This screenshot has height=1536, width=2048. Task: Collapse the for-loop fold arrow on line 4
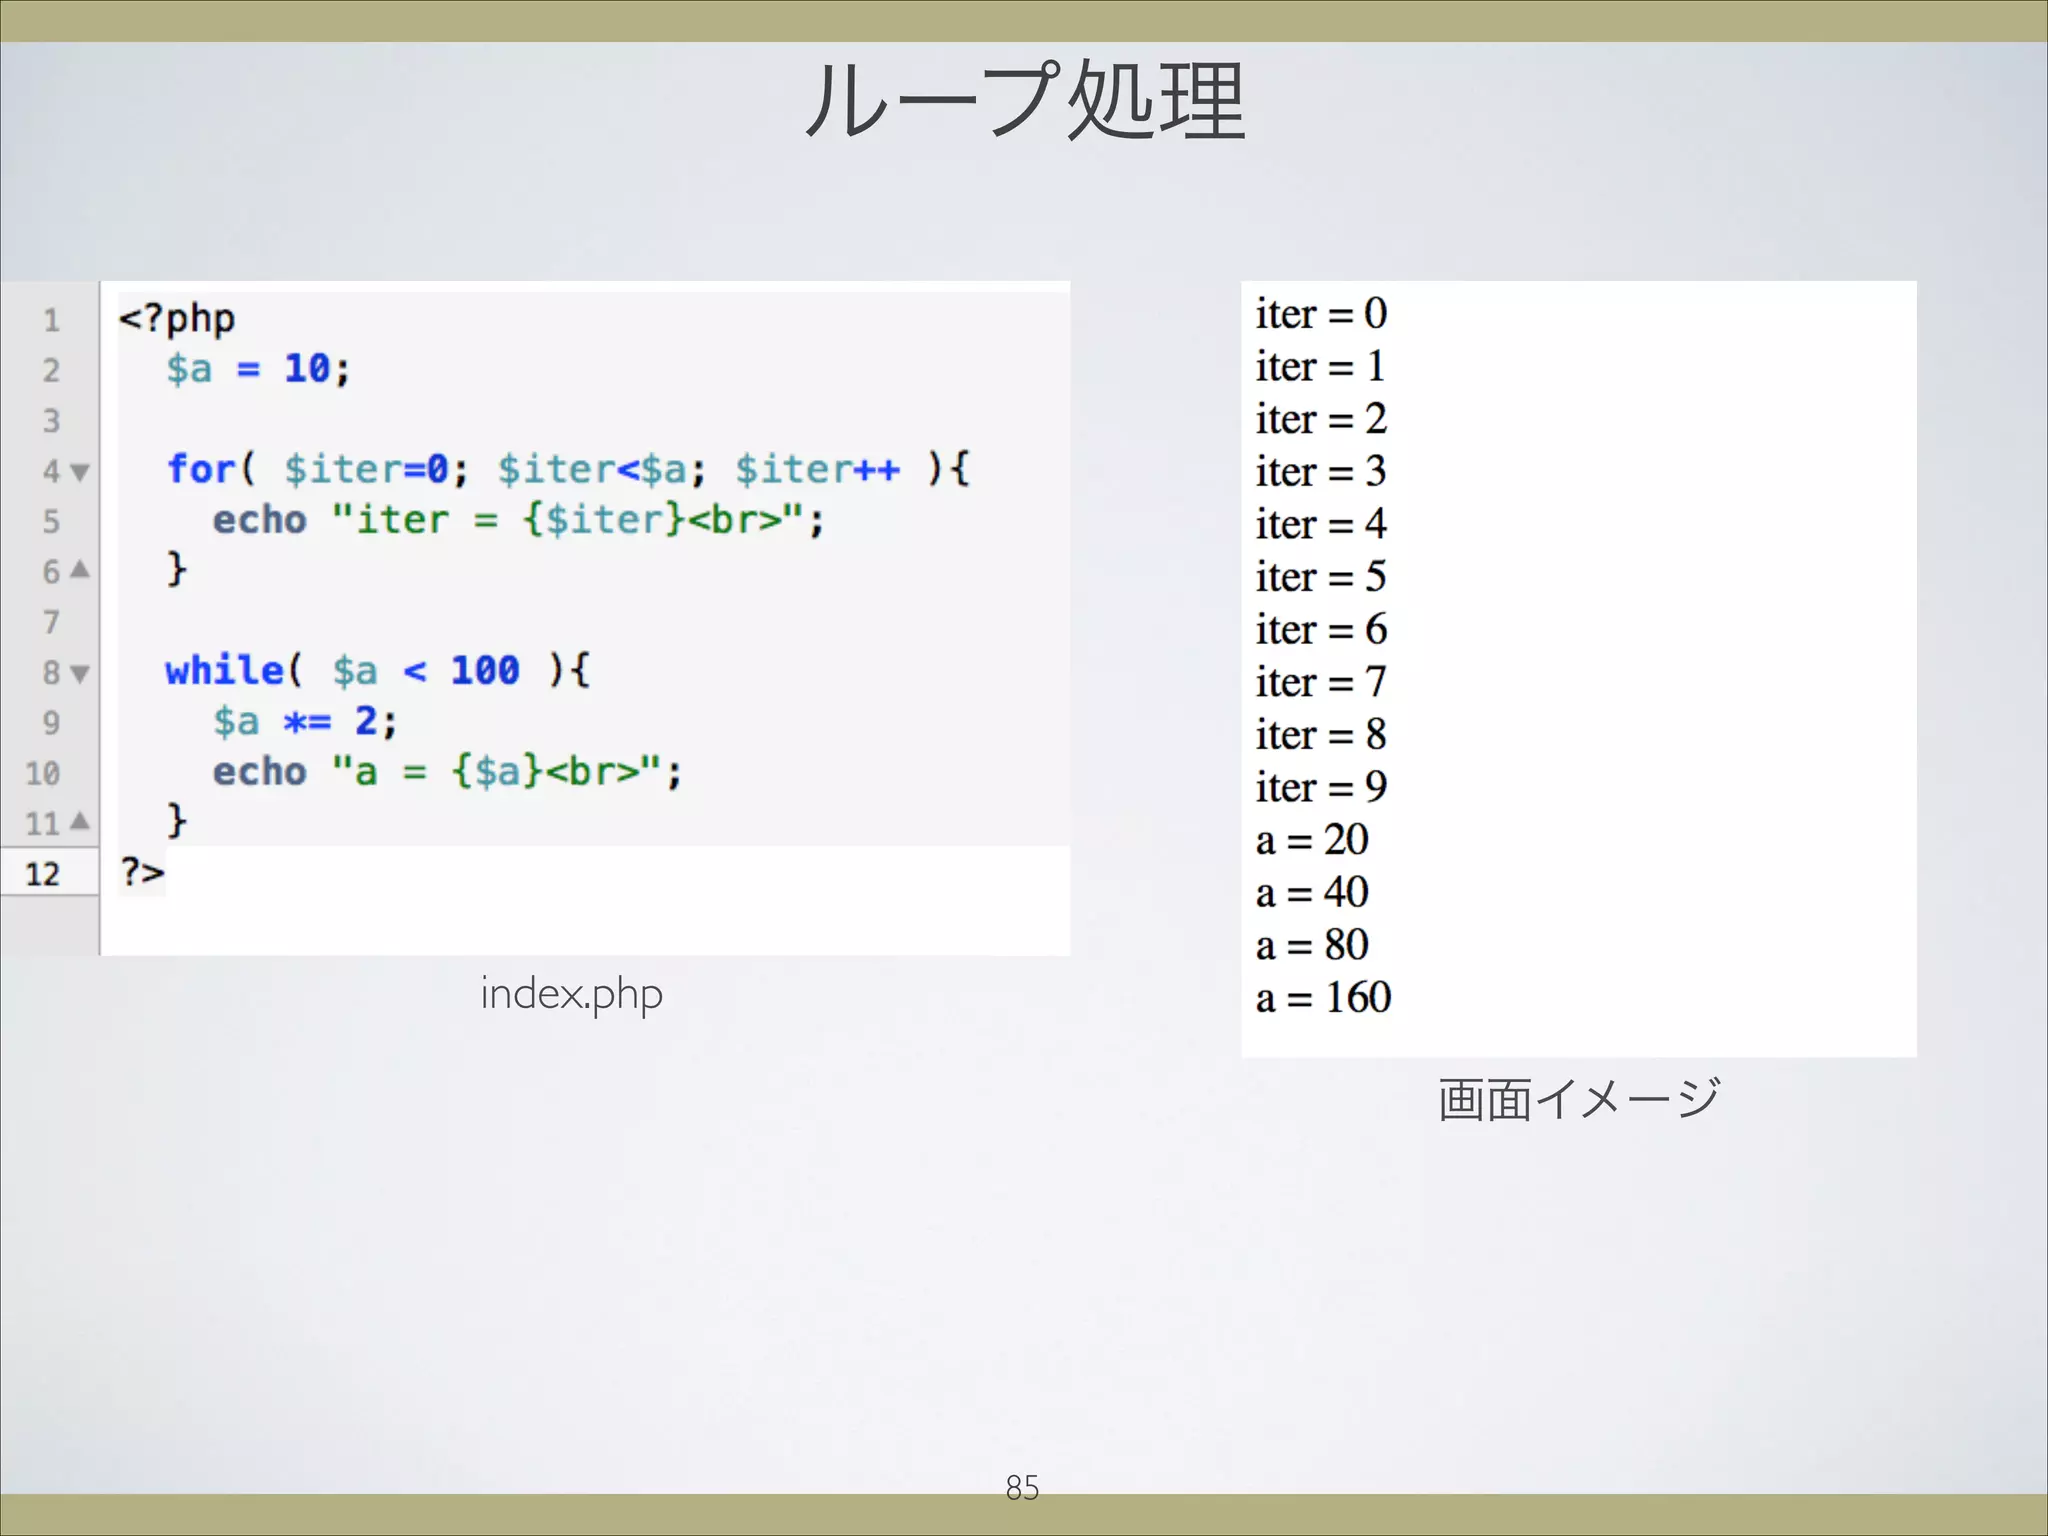point(80,472)
